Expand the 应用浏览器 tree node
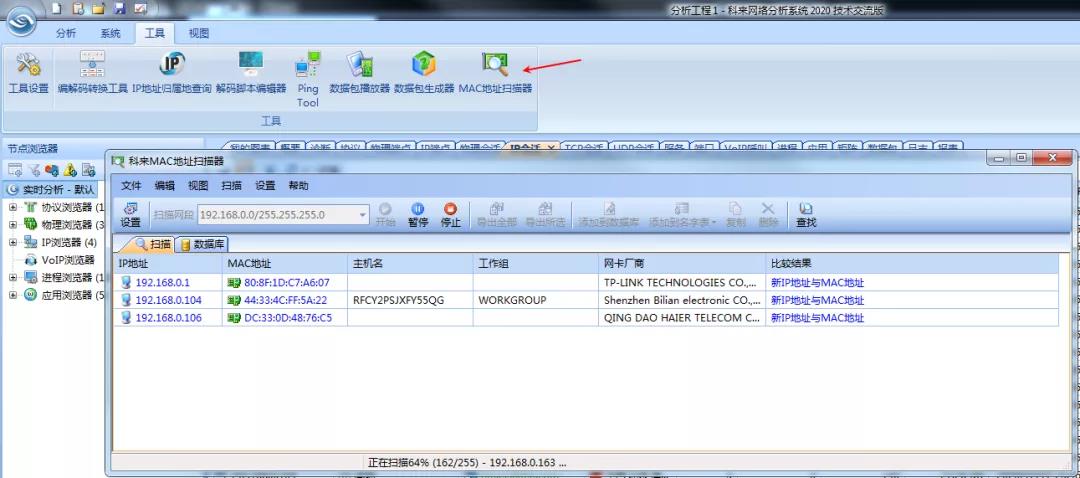This screenshot has width=1080, height=478. tap(12, 295)
